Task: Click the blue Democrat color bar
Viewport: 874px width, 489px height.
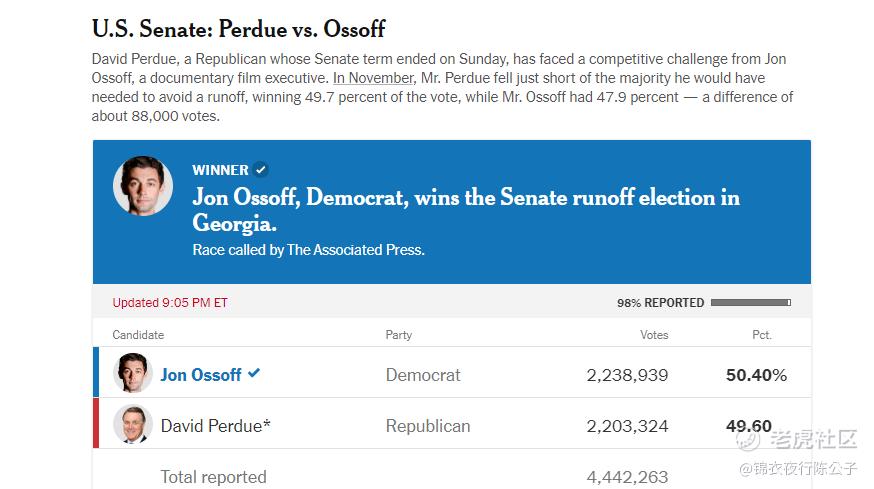Action: [96, 372]
